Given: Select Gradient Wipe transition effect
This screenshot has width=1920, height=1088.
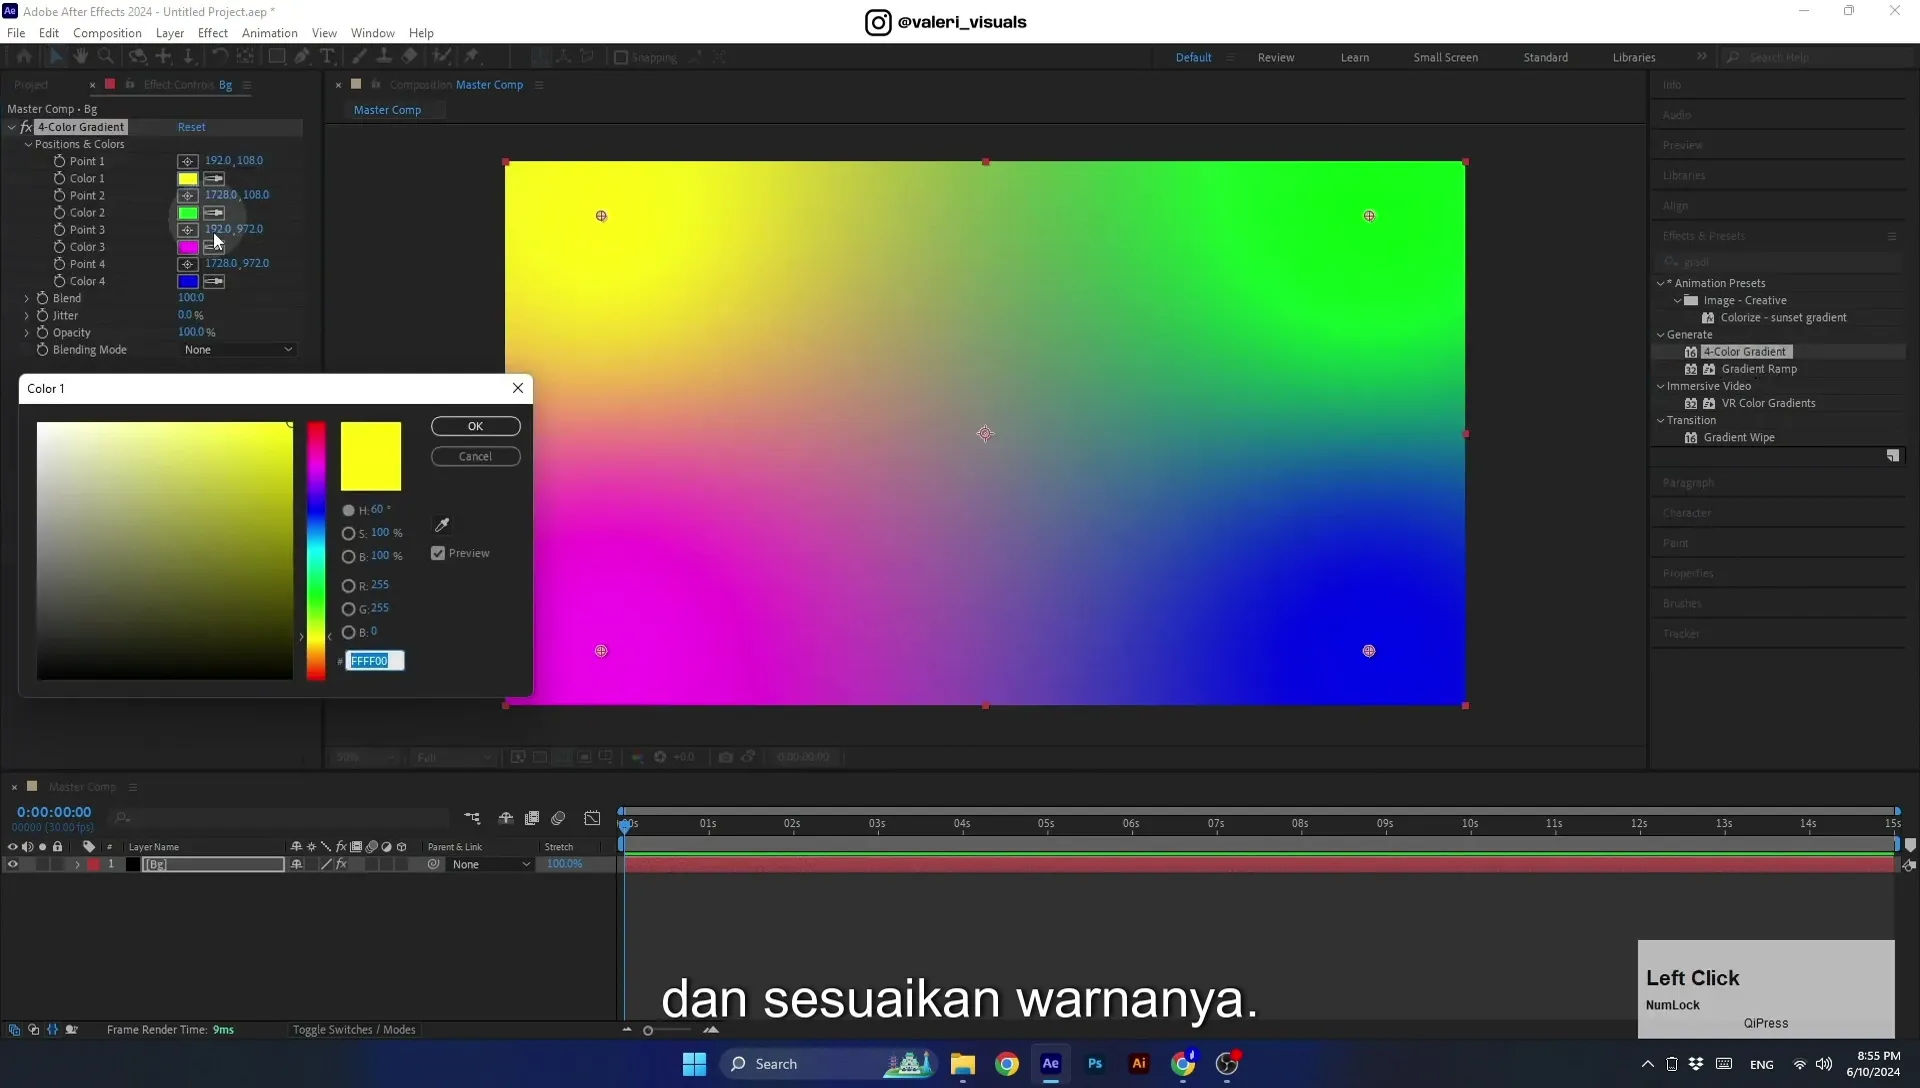Looking at the screenshot, I should coord(1739,438).
